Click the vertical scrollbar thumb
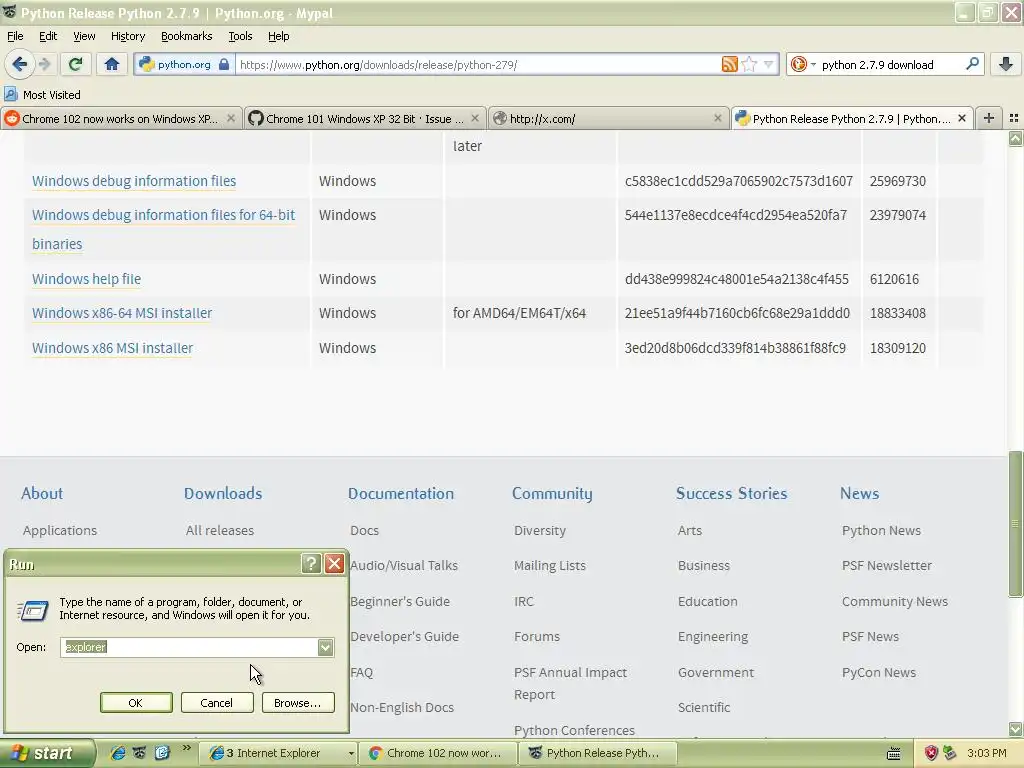 click(1016, 524)
